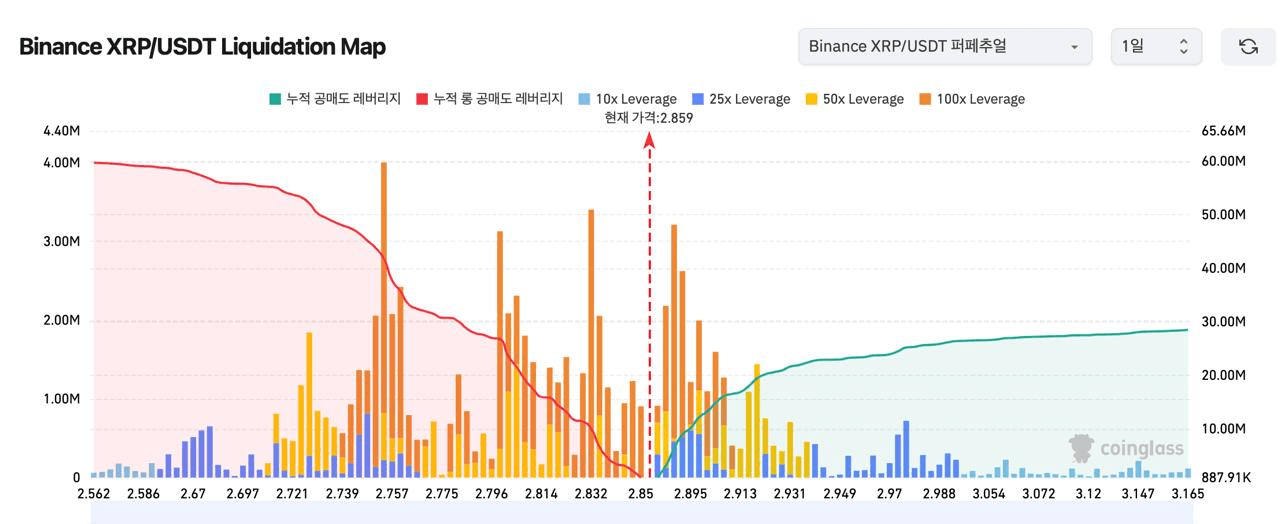
Task: Click the 4.00M left axis label
Action: pyautogui.click(x=62, y=162)
